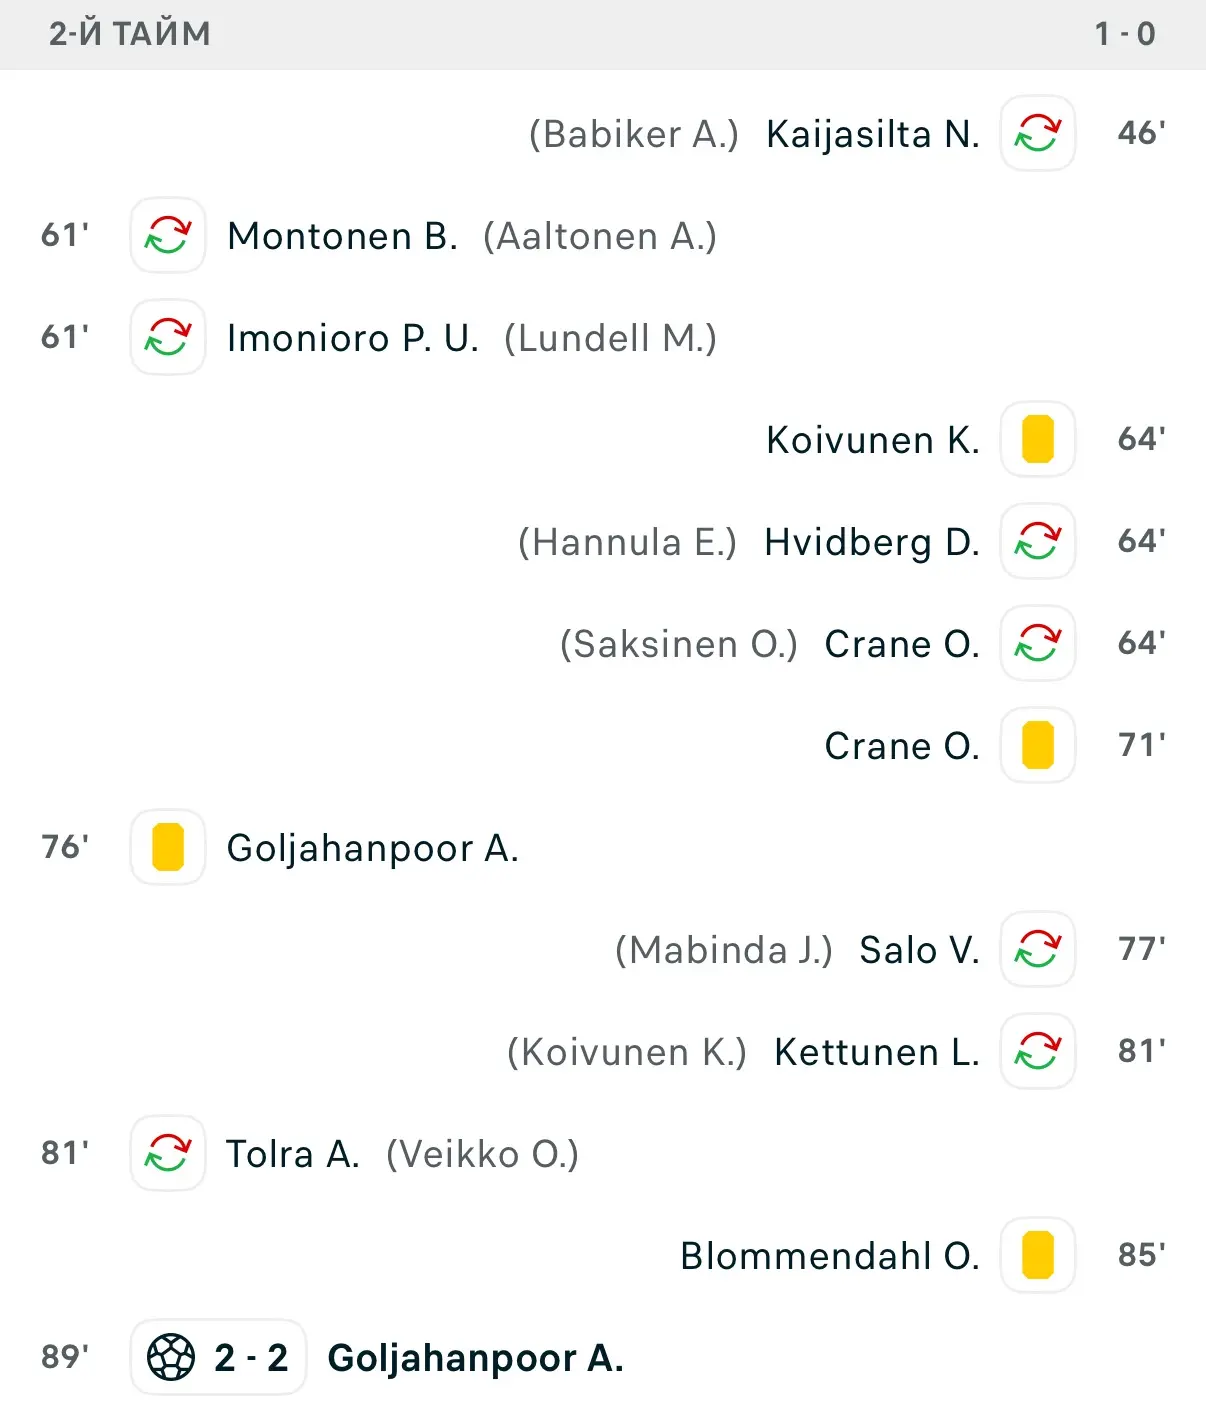Image resolution: width=1206 pixels, height=1418 pixels.
Task: Click the 64' substitution icon for Crane O.
Action: point(1038,643)
